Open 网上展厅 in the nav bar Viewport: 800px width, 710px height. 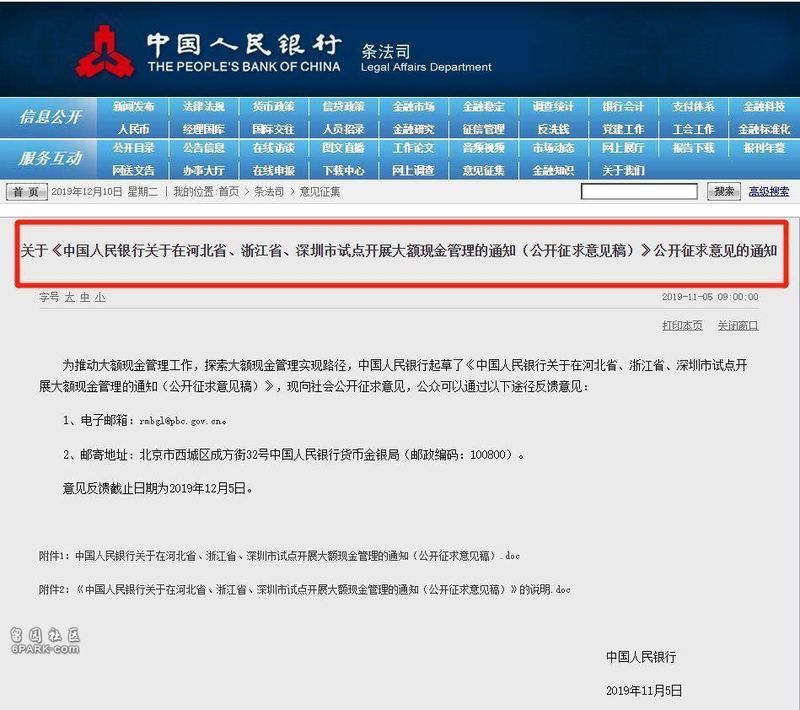pyautogui.click(x=623, y=148)
